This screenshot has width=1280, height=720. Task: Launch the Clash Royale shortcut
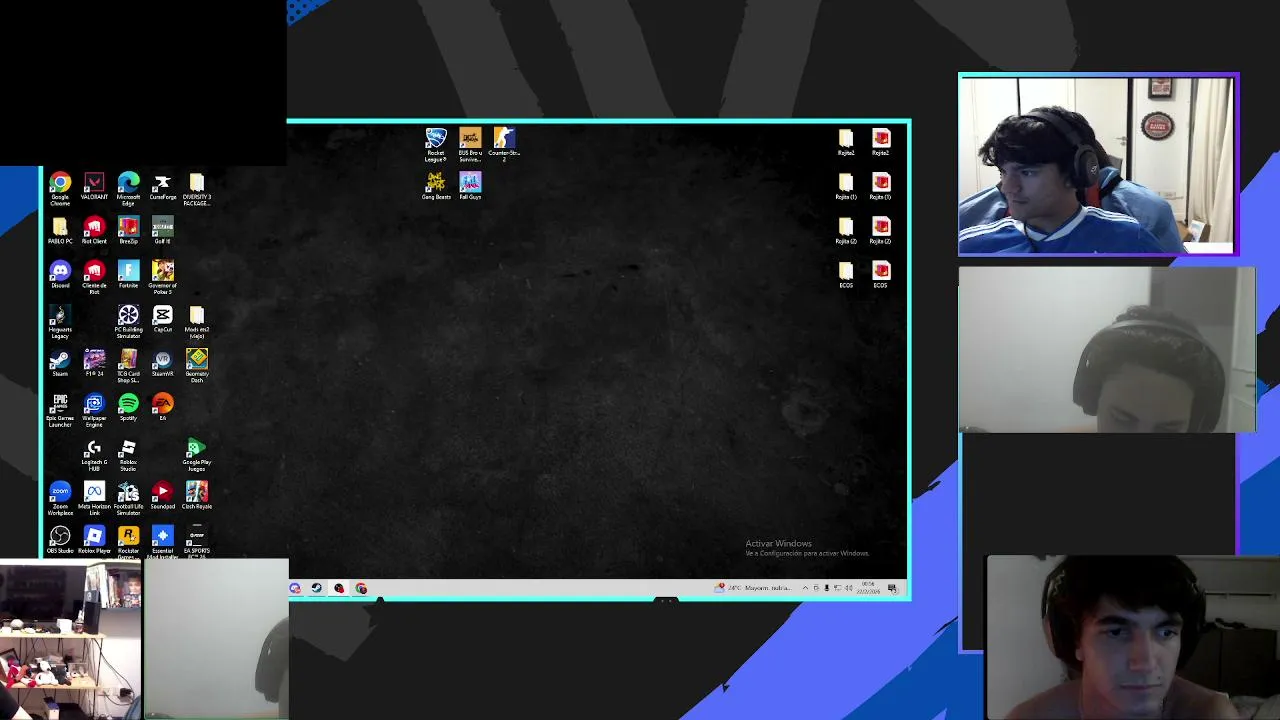(196, 495)
